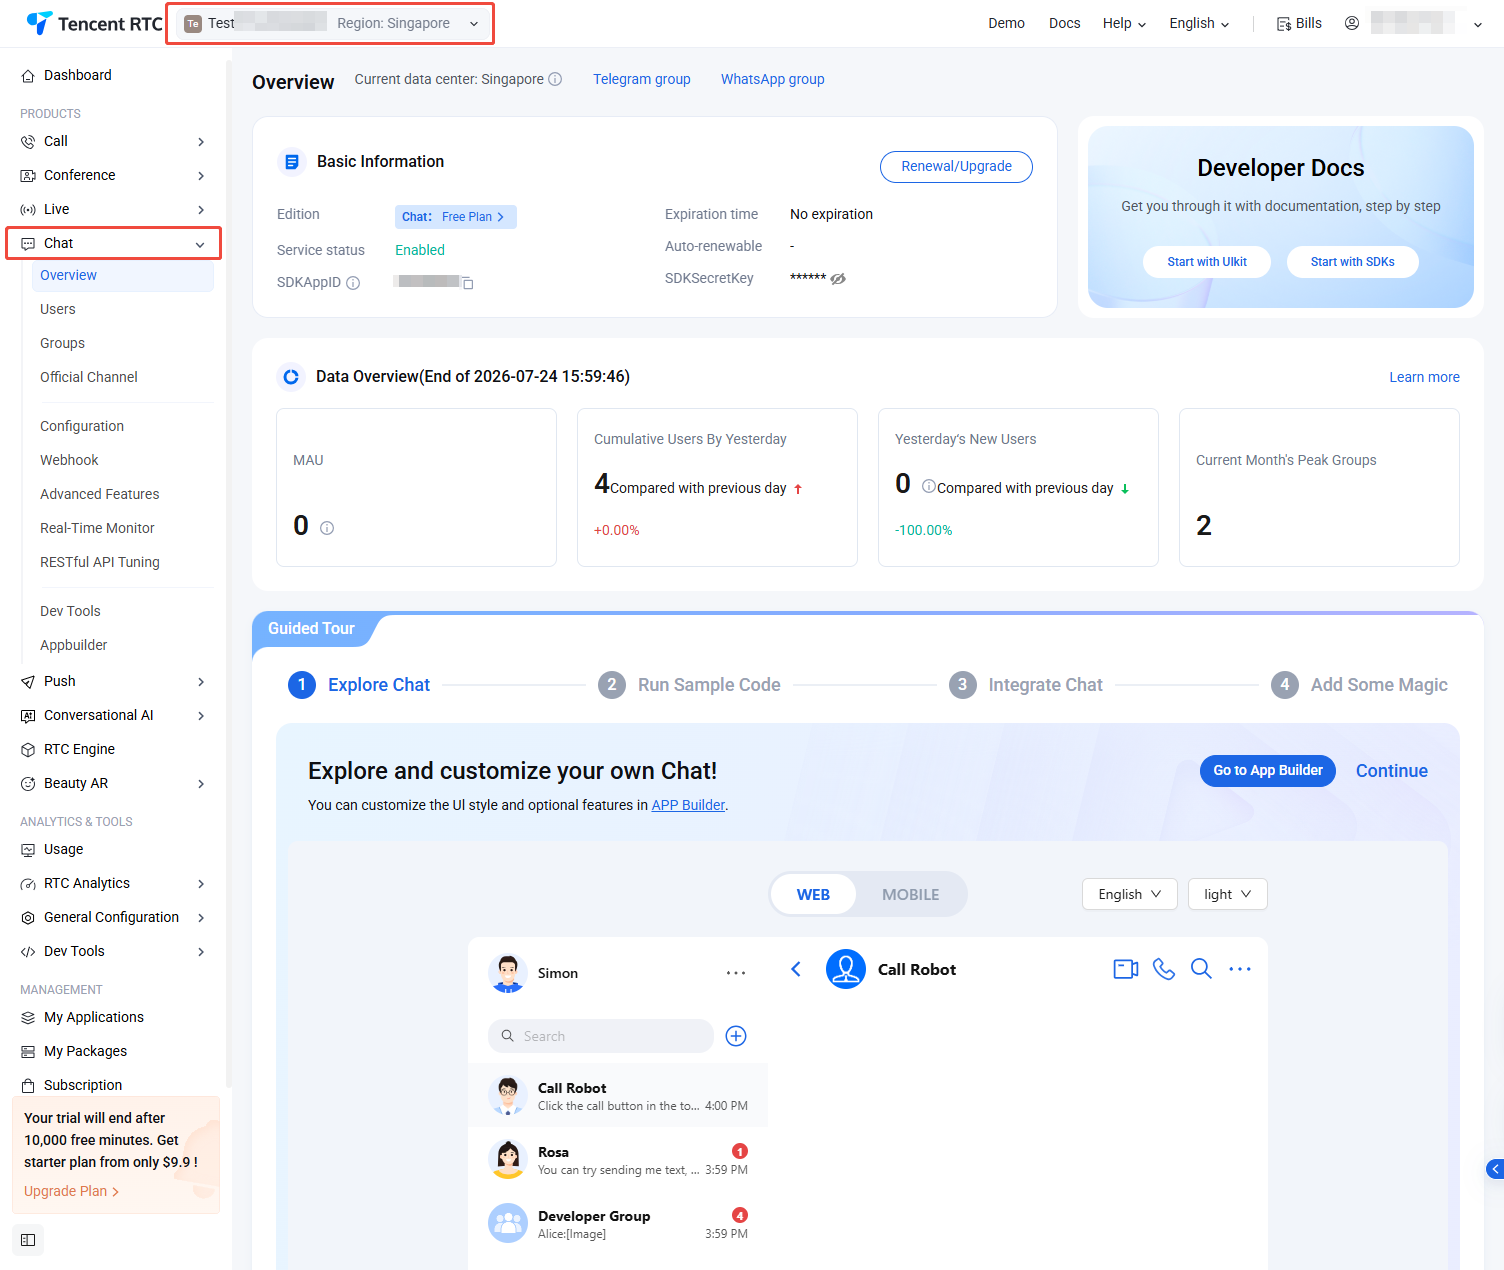
Task: Click the Call Robot avatar in the chat header
Action: coord(846,969)
